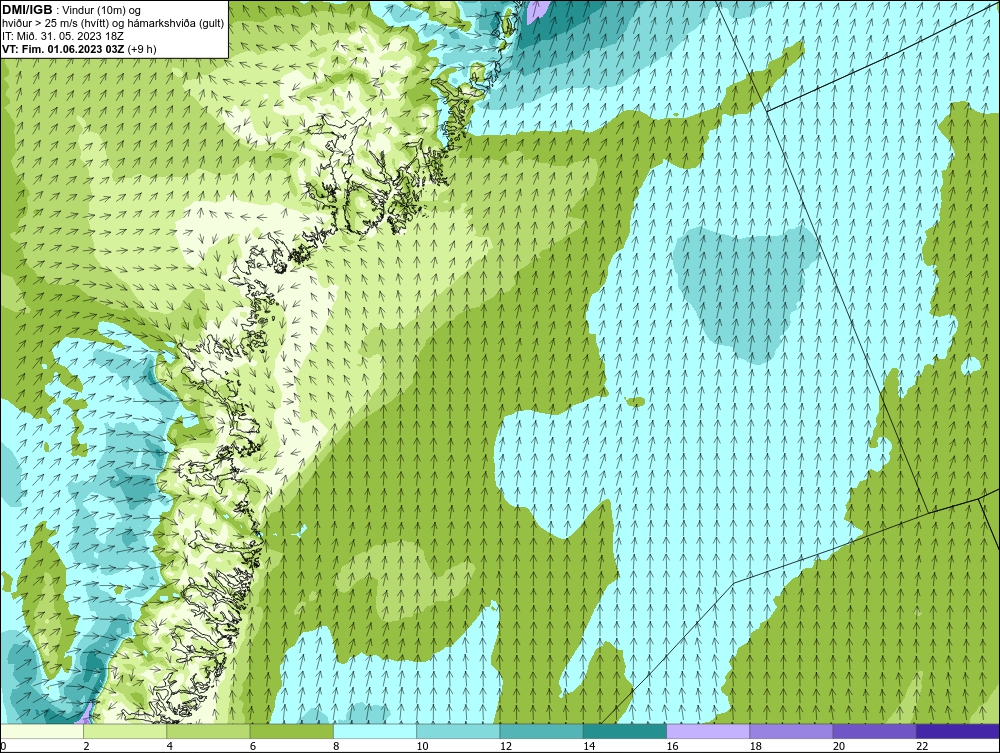The height and width of the screenshot is (753, 1000).
Task: Click the legend scale label "20"
Action: point(839,747)
